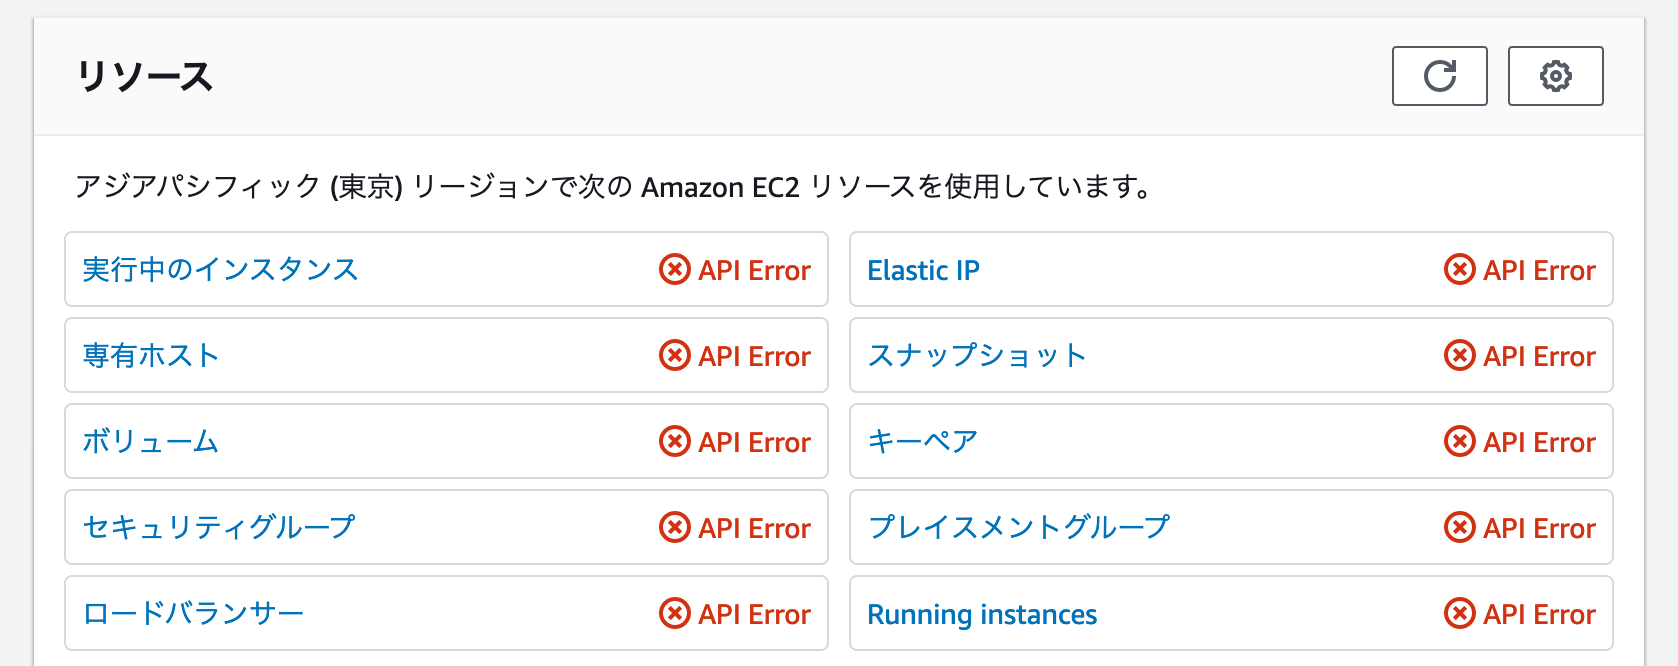
Task: Click the API Error text for キーペア
Action: (x=1540, y=442)
